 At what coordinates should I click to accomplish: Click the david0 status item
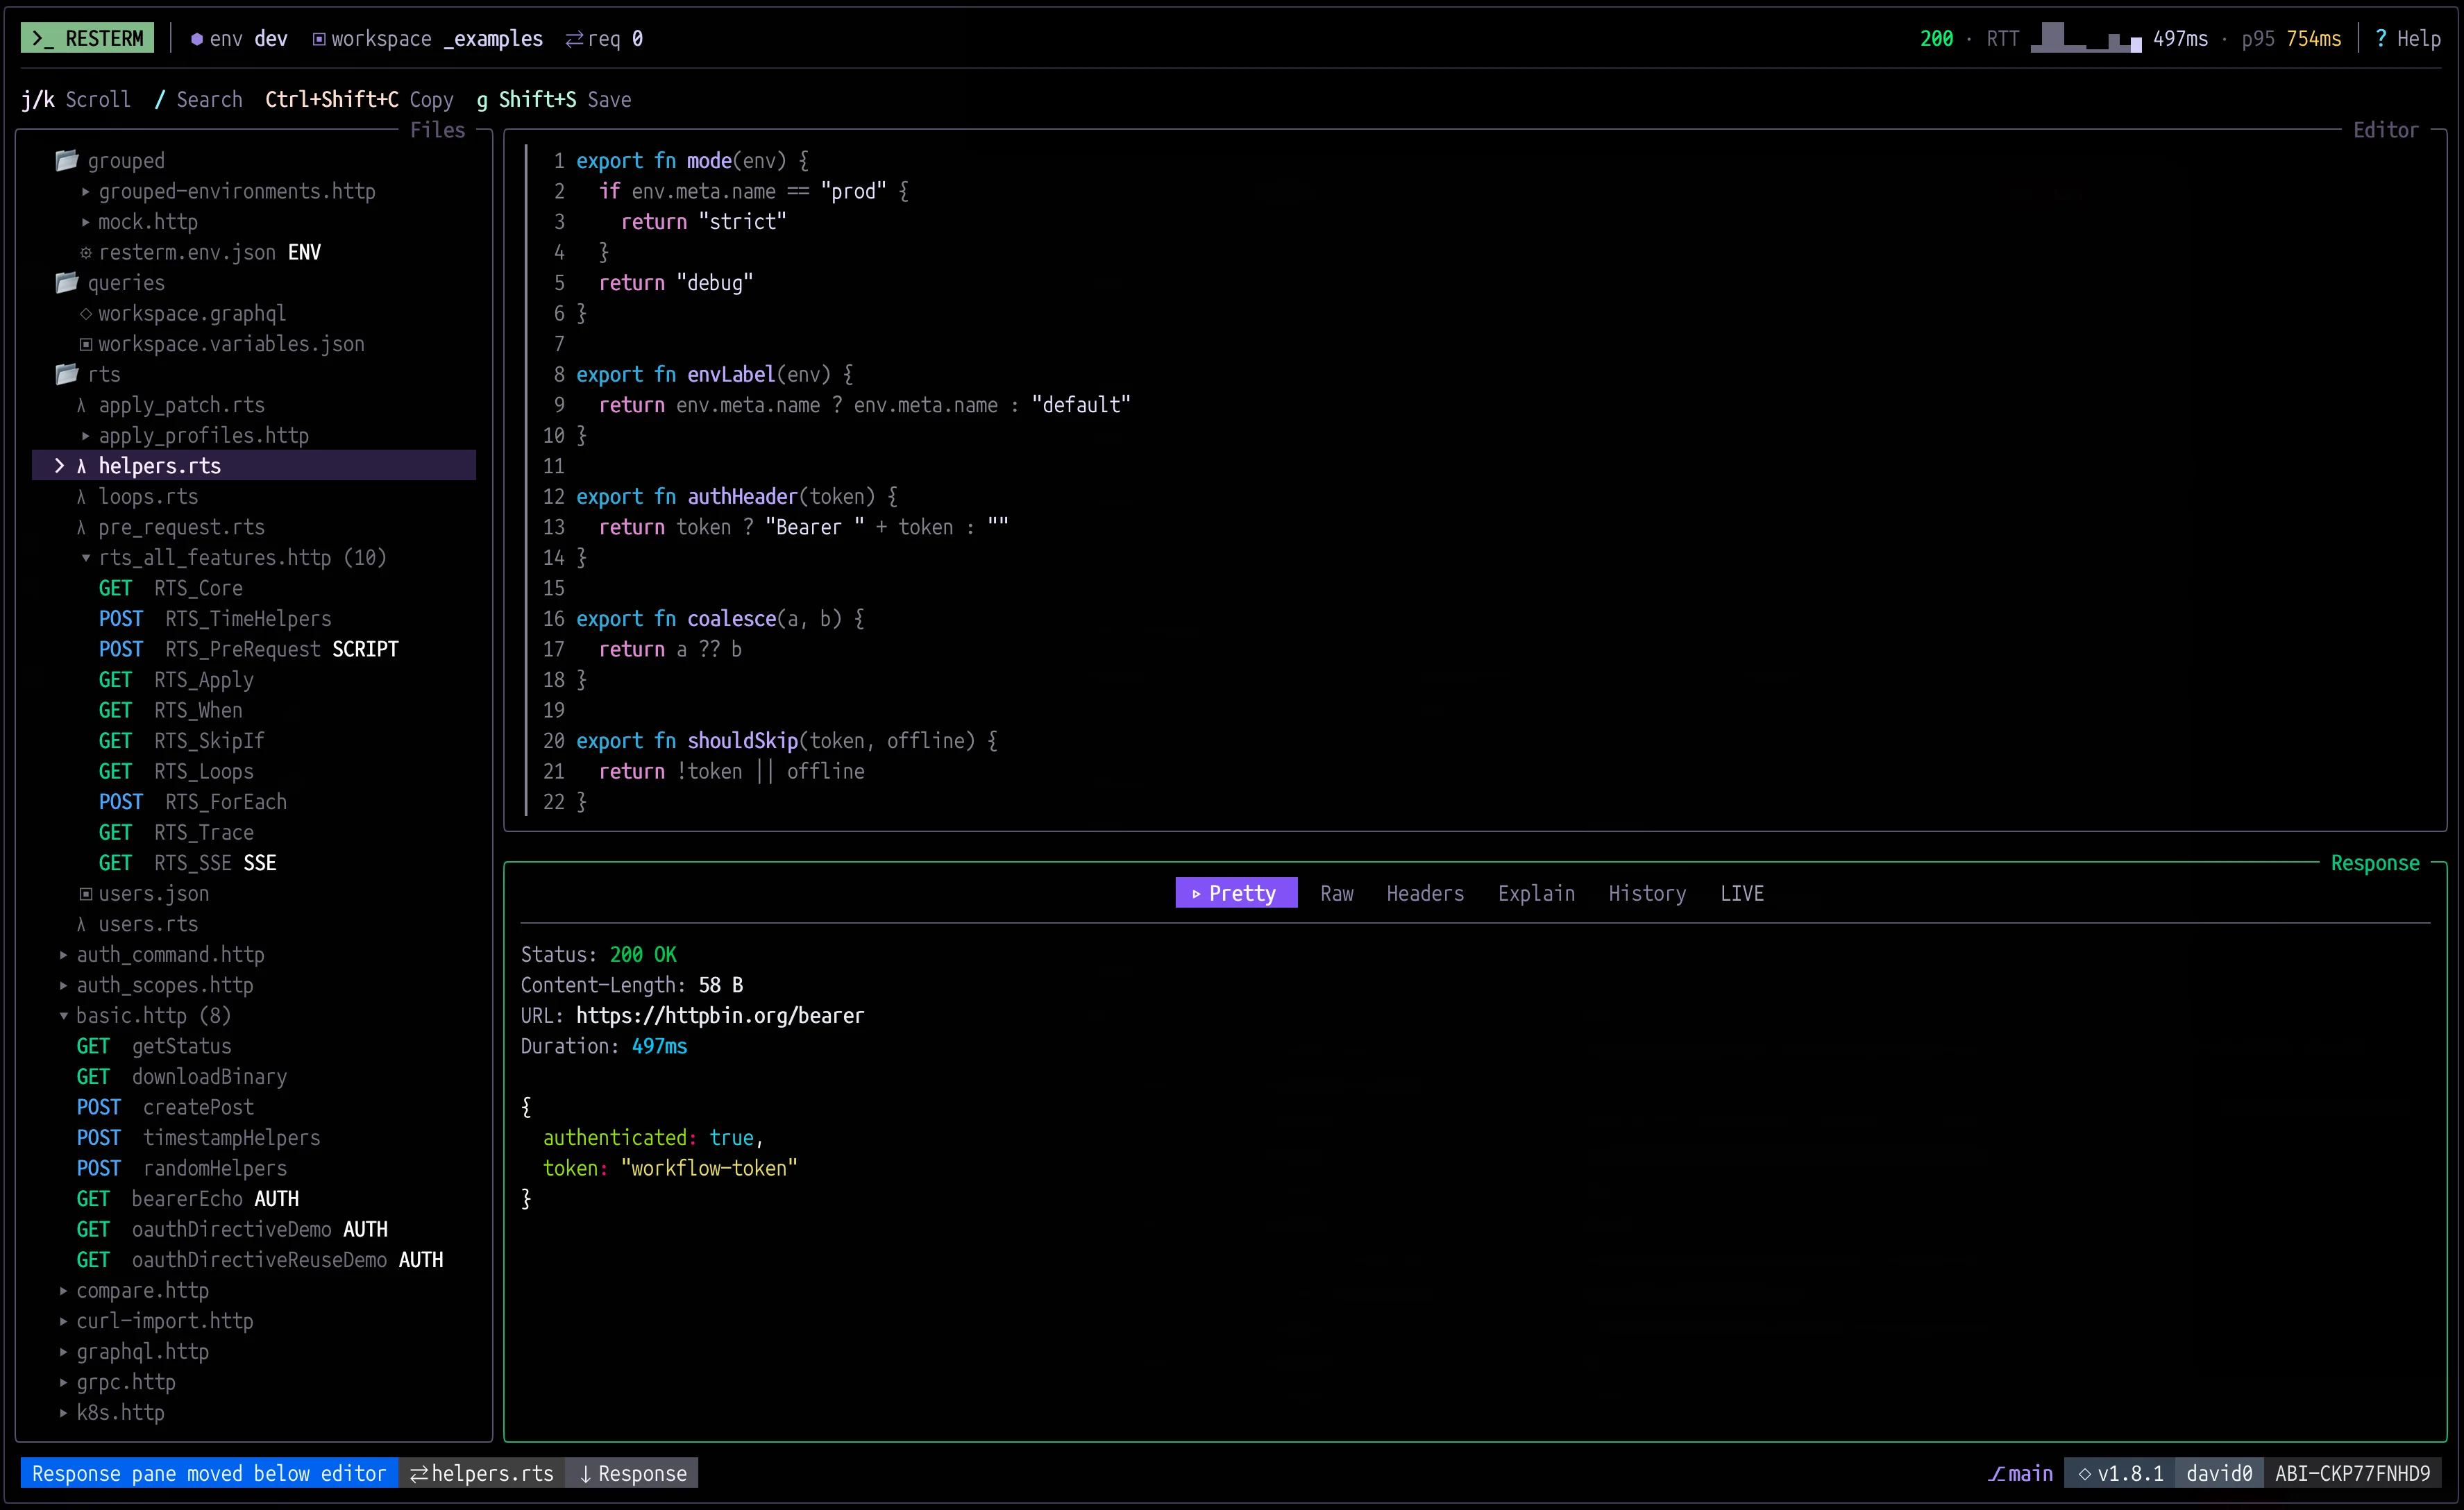pyautogui.click(x=2219, y=1473)
